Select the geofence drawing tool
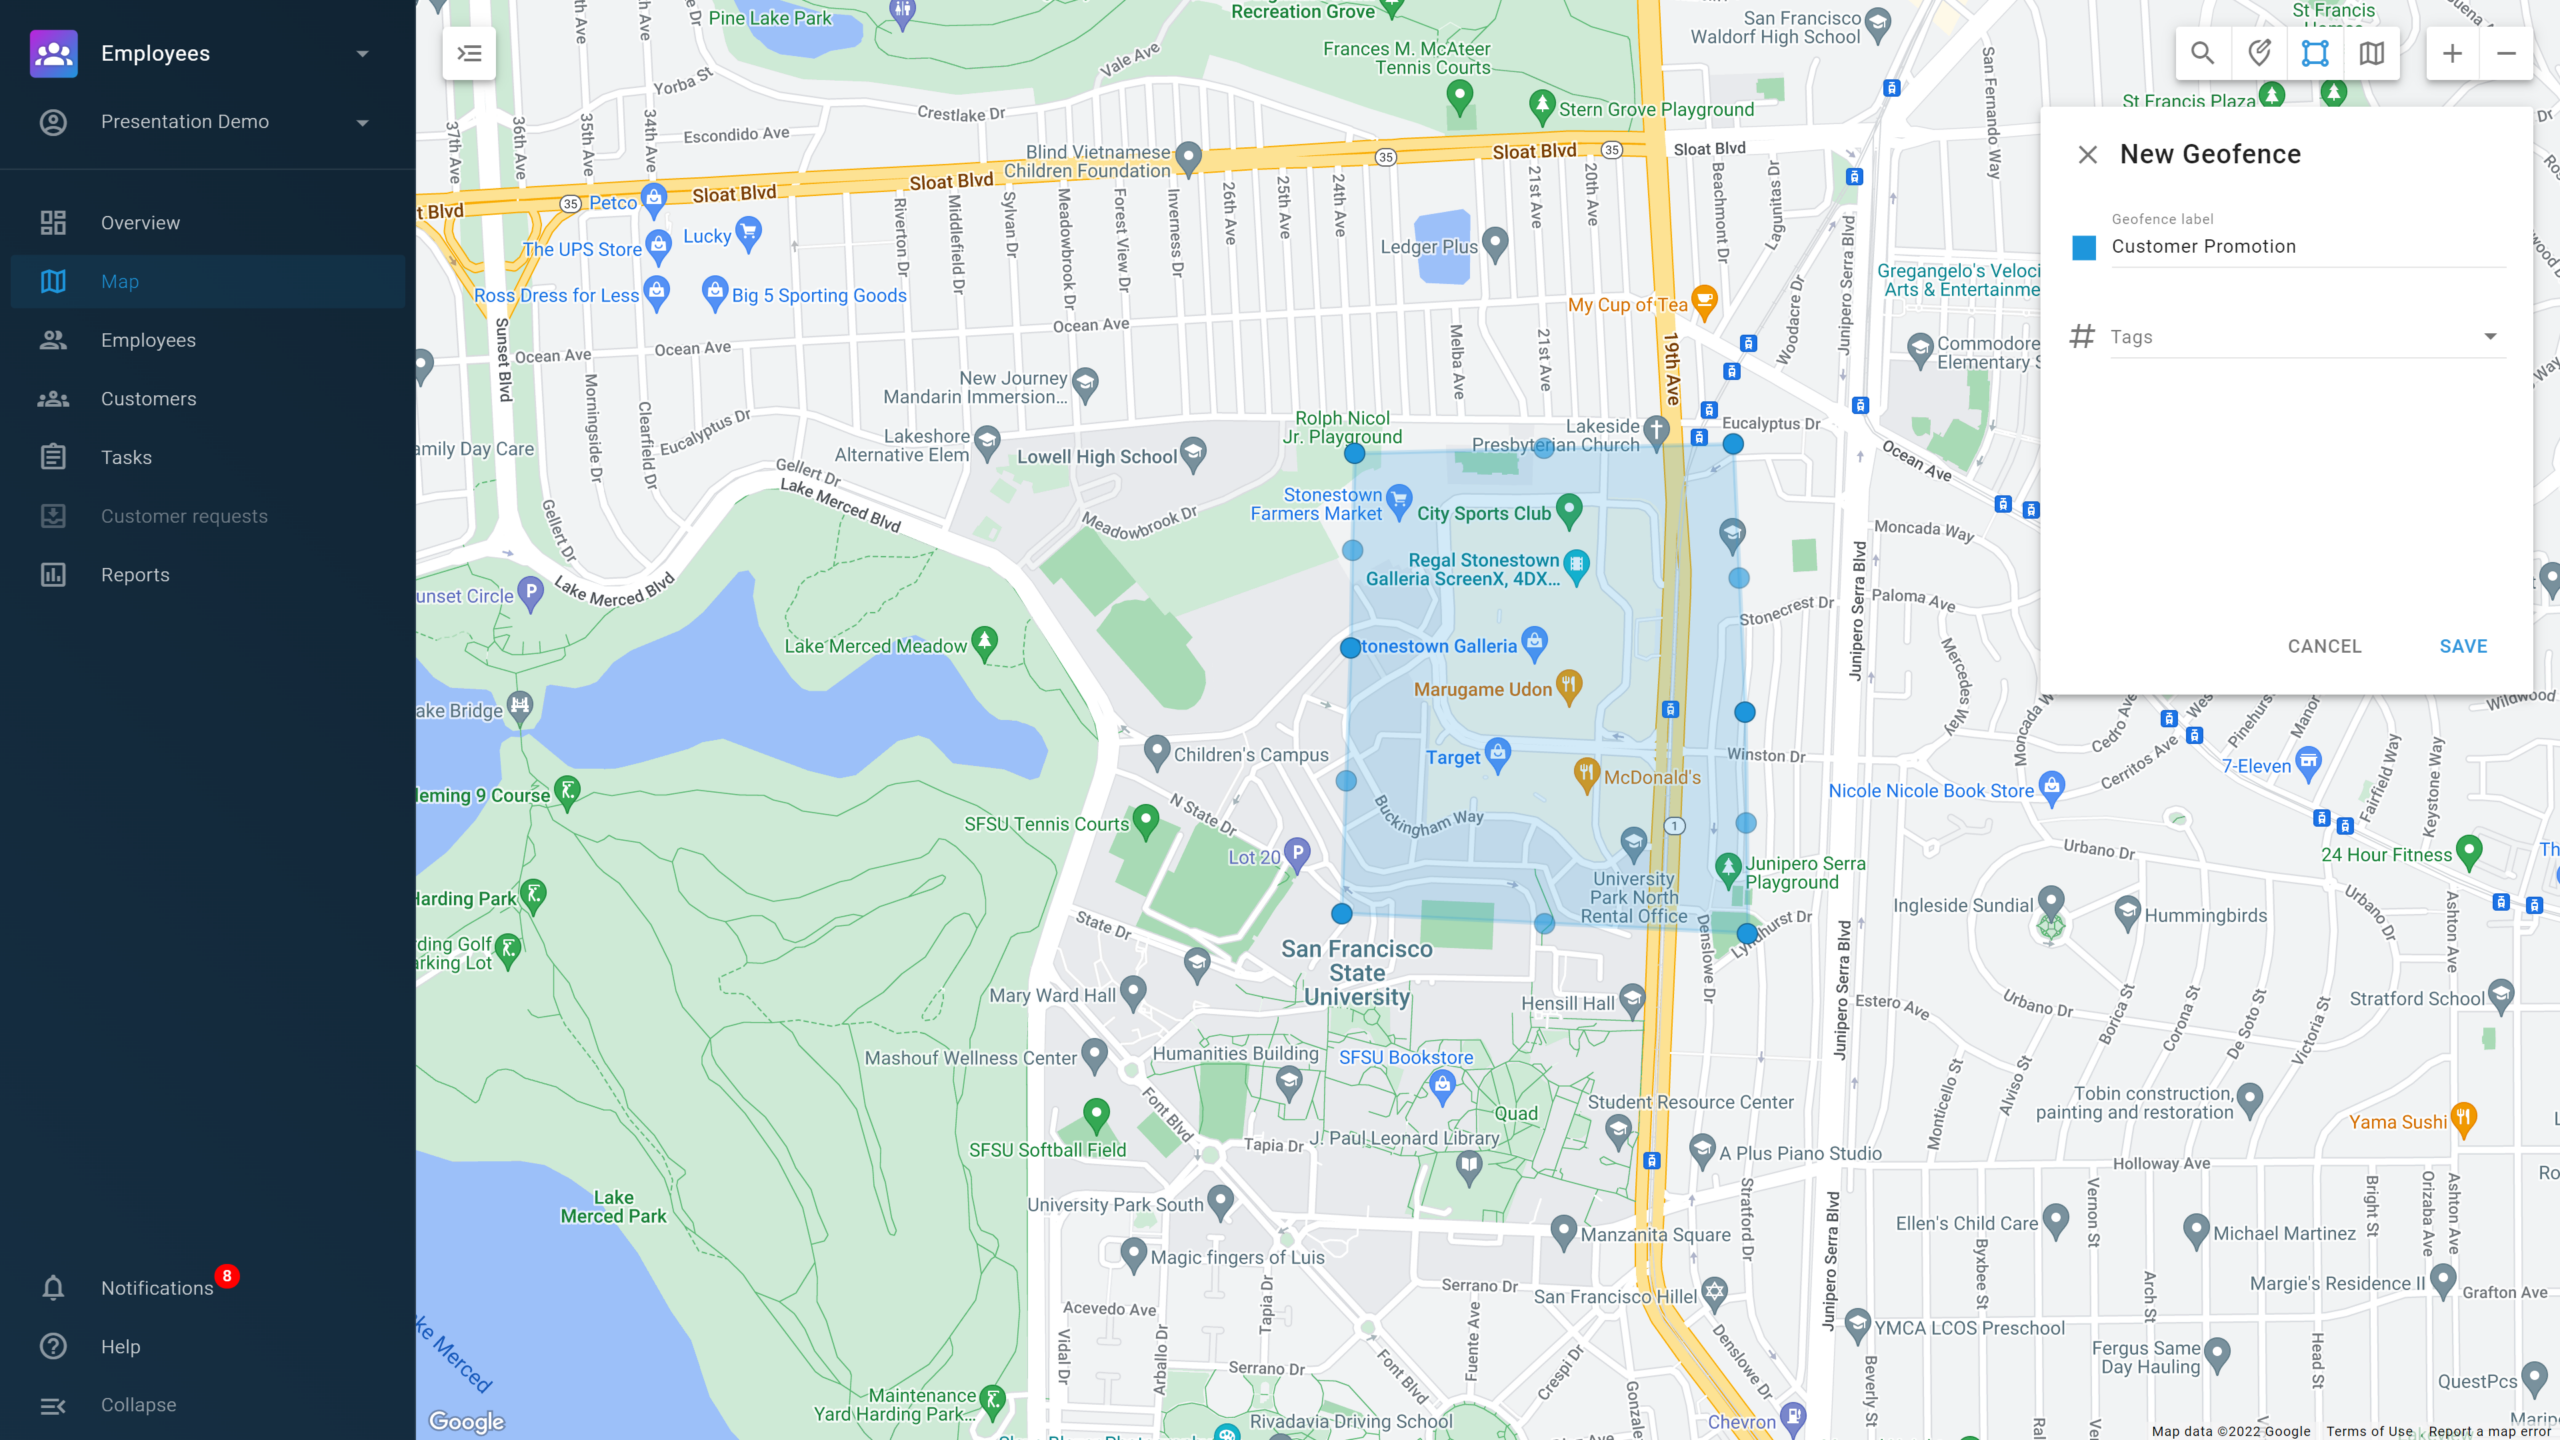The image size is (2560, 1440). (x=2316, y=53)
